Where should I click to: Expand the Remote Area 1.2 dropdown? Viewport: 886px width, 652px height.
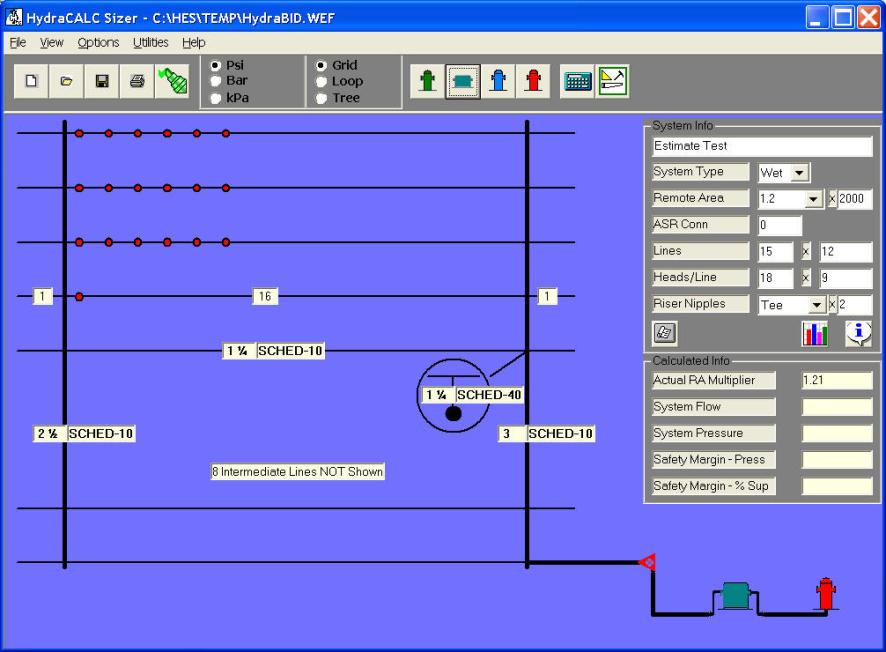(813, 199)
